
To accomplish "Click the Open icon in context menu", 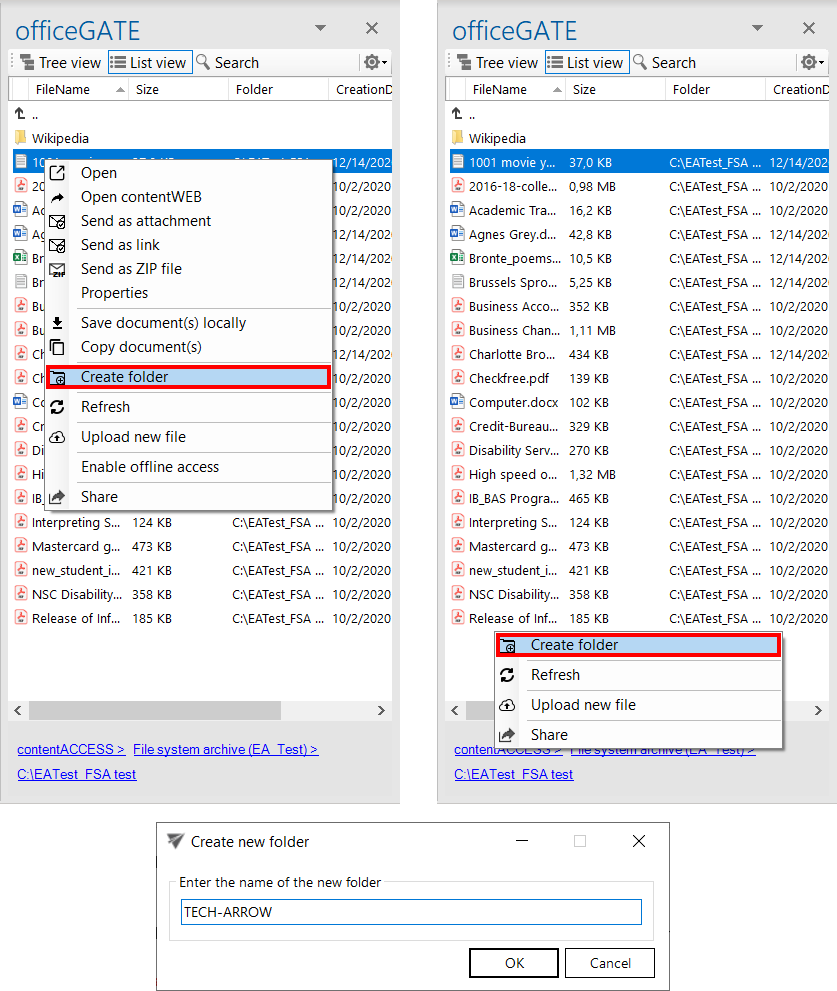I will click(58, 173).
